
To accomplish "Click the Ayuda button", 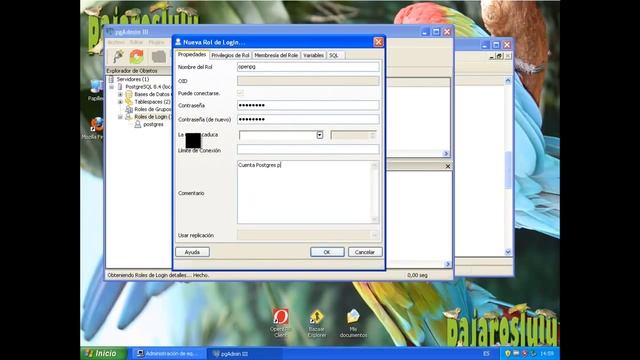I will point(193,252).
